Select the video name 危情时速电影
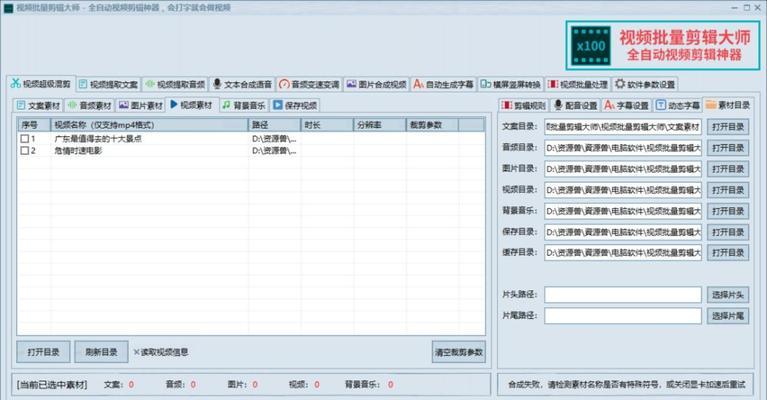Viewport: 767px width, 400px height. click(x=78, y=151)
